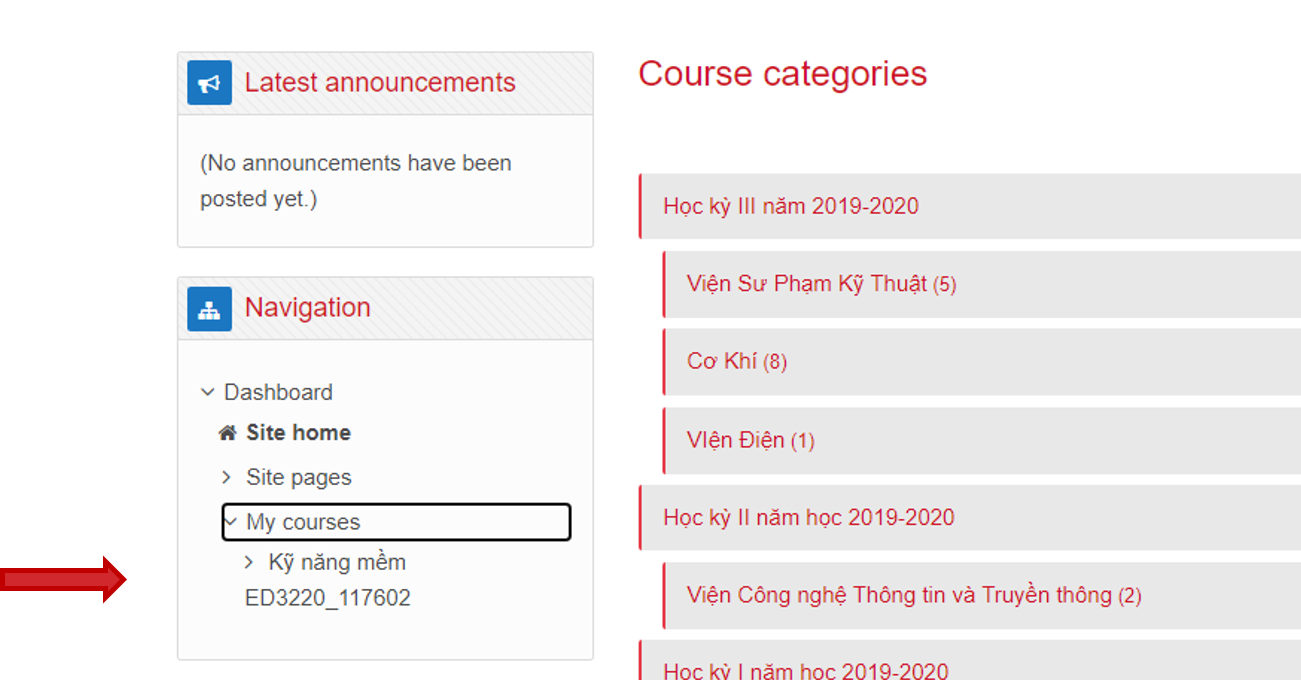Go to the Site home text link
The width and height of the screenshot is (1301, 680).
click(298, 433)
